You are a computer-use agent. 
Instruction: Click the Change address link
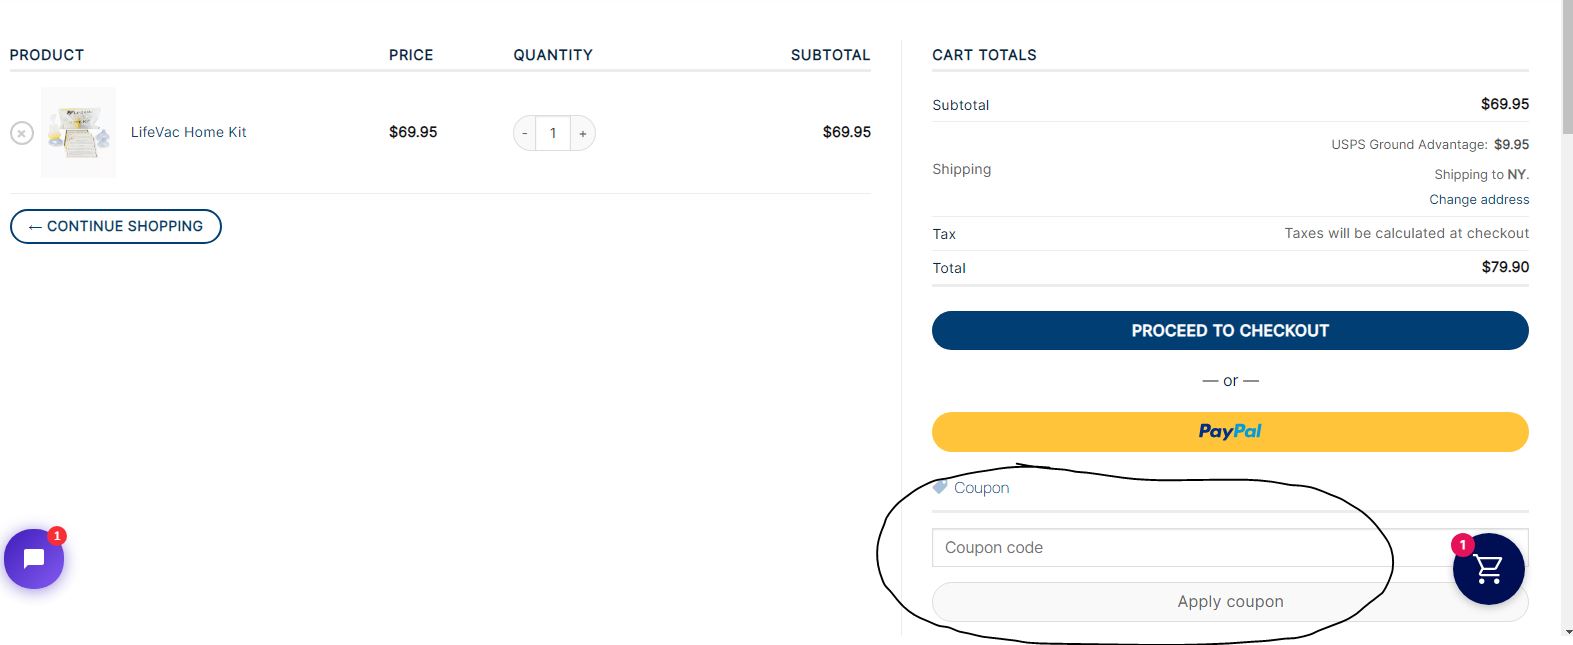[1478, 199]
